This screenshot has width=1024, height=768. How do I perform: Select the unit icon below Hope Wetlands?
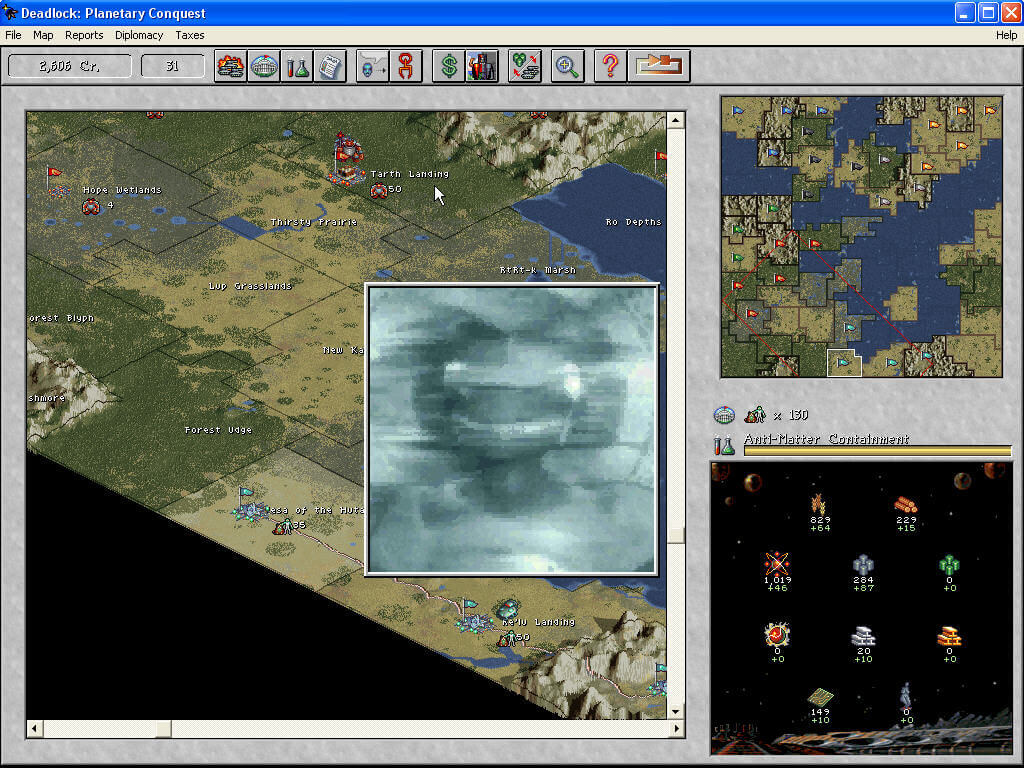click(91, 207)
